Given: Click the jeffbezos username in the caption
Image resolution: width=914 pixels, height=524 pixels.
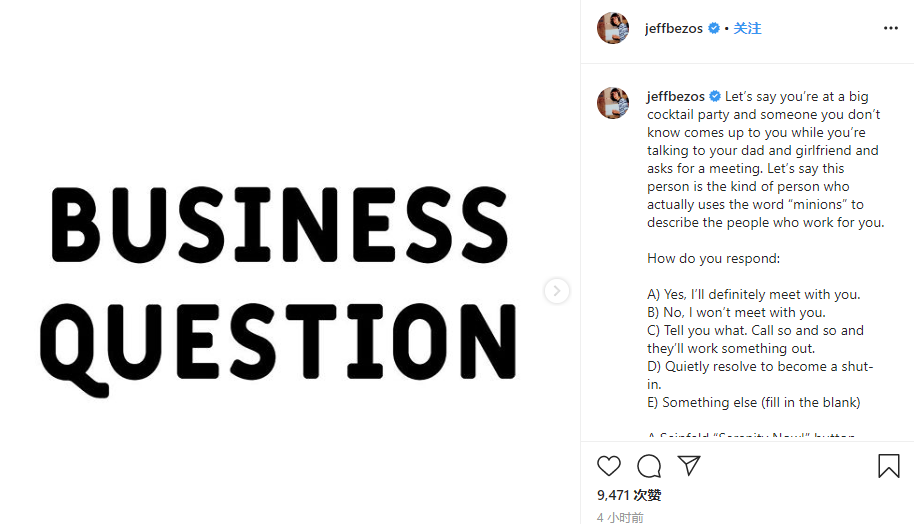Looking at the screenshot, I should coord(675,97).
